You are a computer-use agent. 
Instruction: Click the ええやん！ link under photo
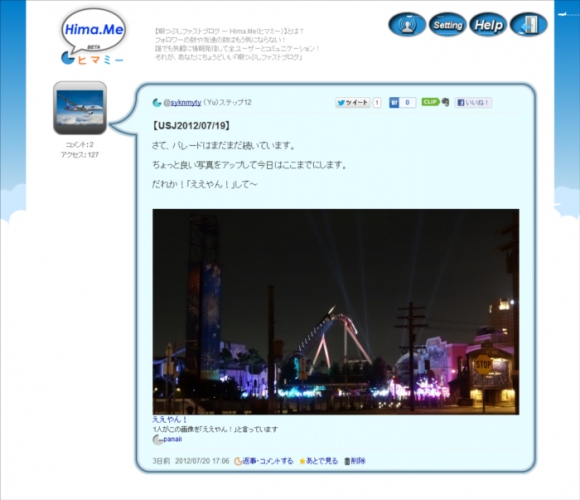pyautogui.click(x=170, y=419)
